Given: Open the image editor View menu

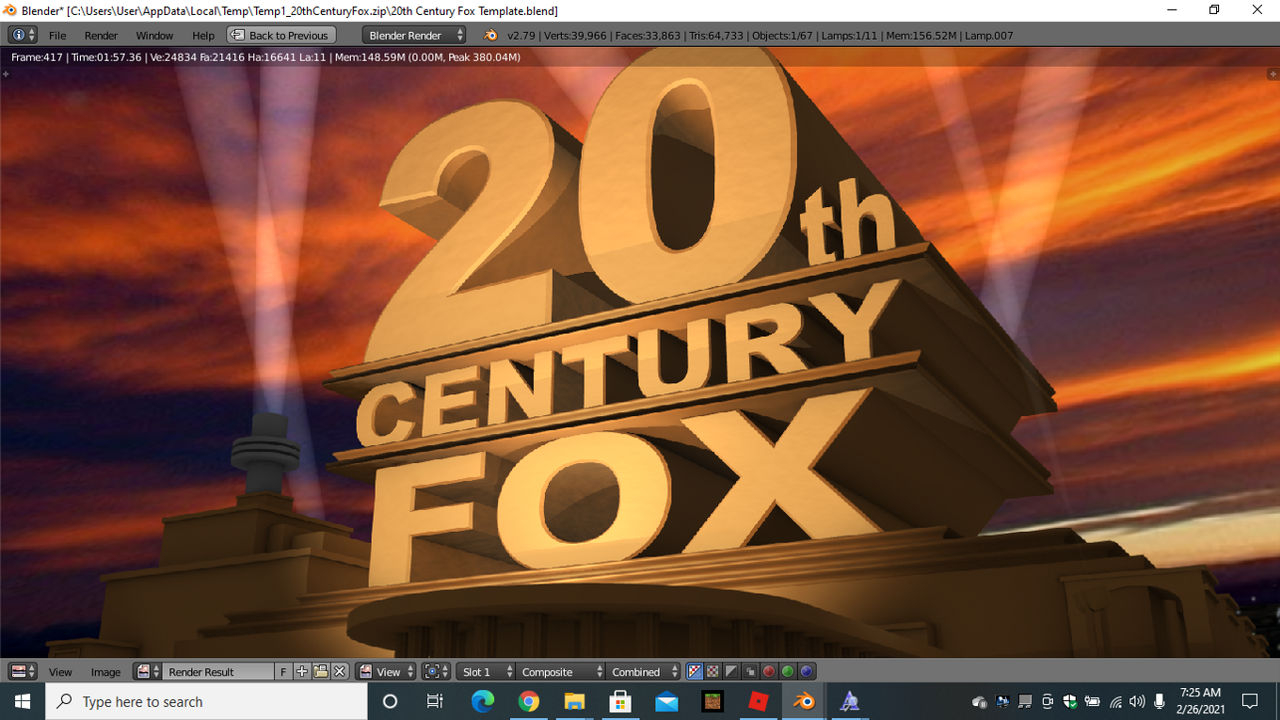Looking at the screenshot, I should pos(61,672).
